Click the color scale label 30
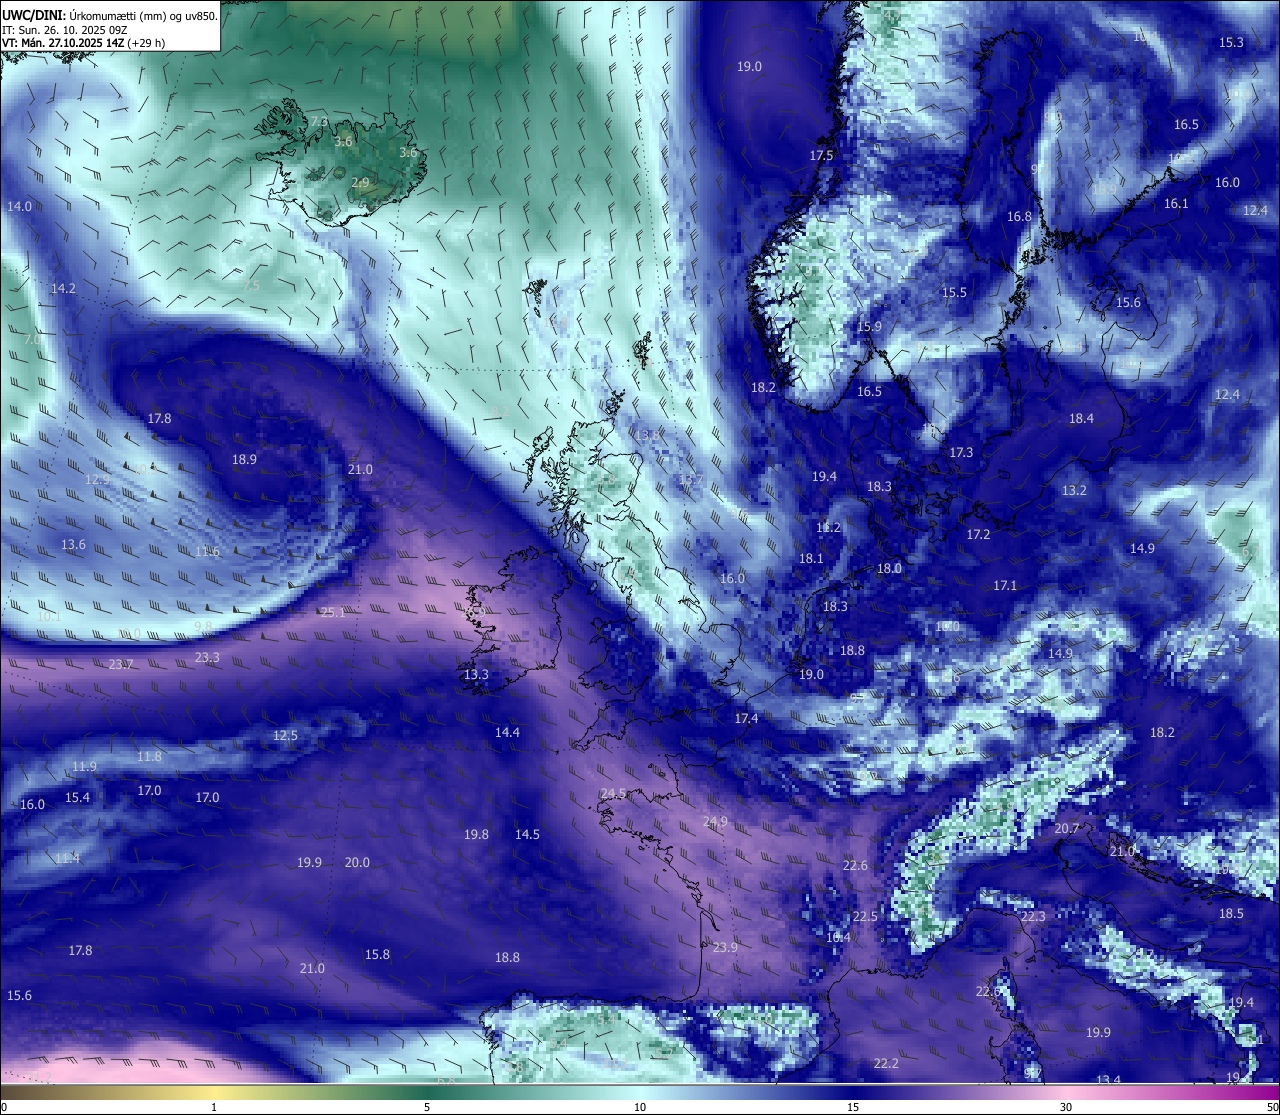1280x1115 pixels. [1066, 1107]
